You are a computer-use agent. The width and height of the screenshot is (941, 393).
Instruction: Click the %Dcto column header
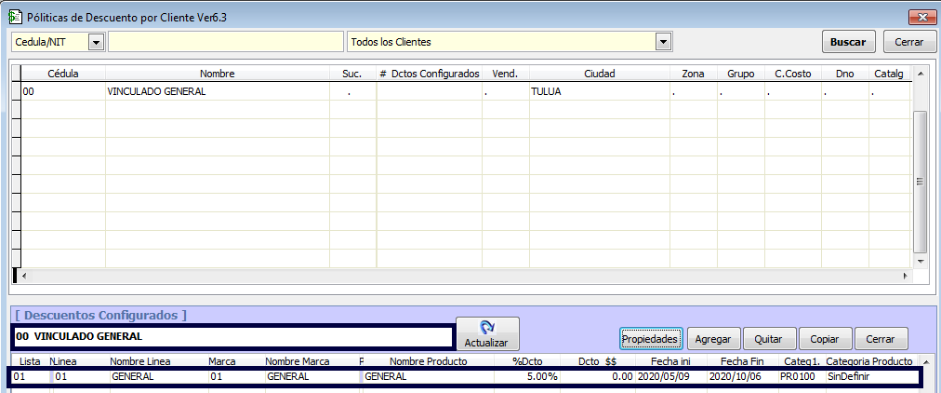(x=527, y=361)
